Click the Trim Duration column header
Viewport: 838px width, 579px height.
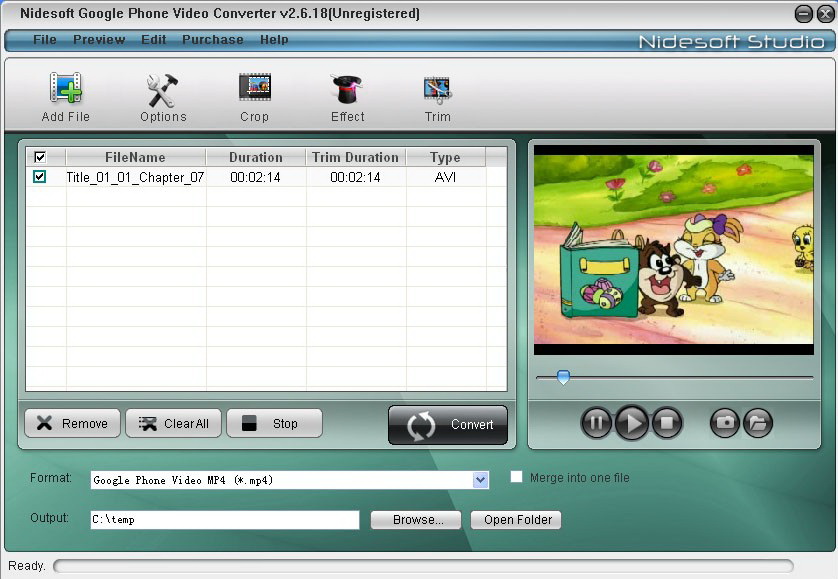(x=356, y=157)
